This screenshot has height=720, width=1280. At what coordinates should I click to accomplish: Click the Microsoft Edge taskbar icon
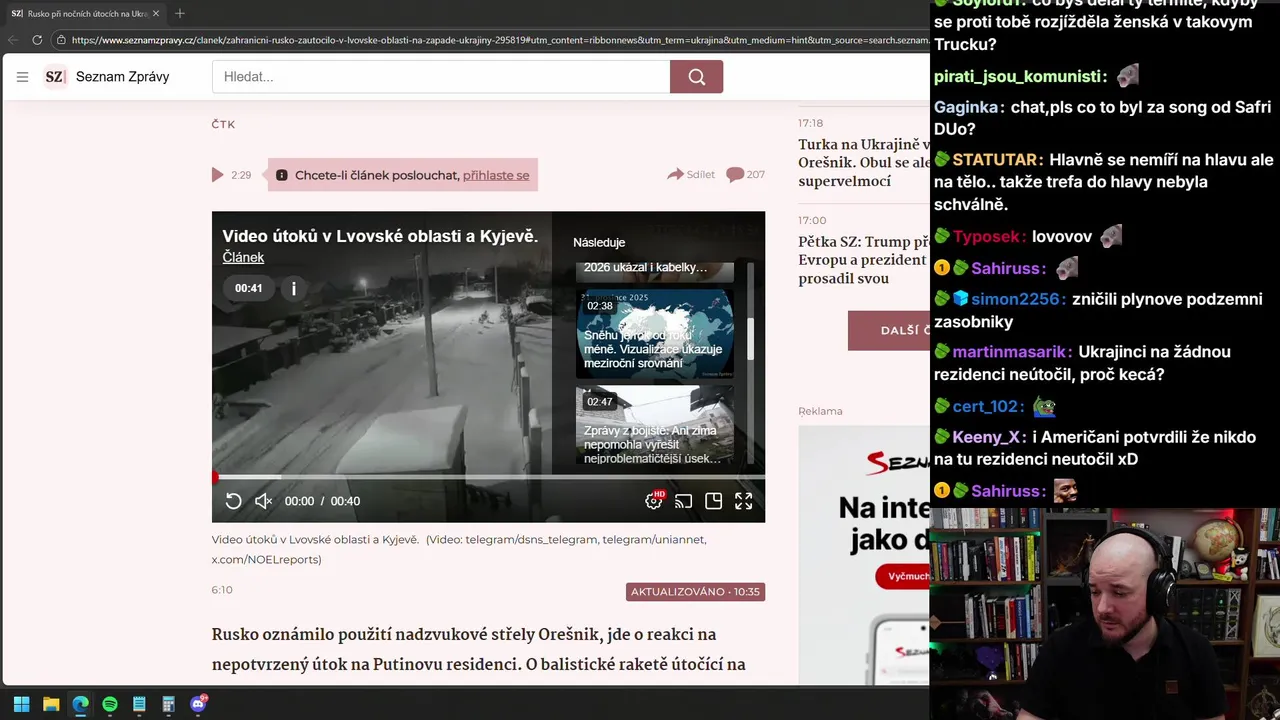[80, 704]
